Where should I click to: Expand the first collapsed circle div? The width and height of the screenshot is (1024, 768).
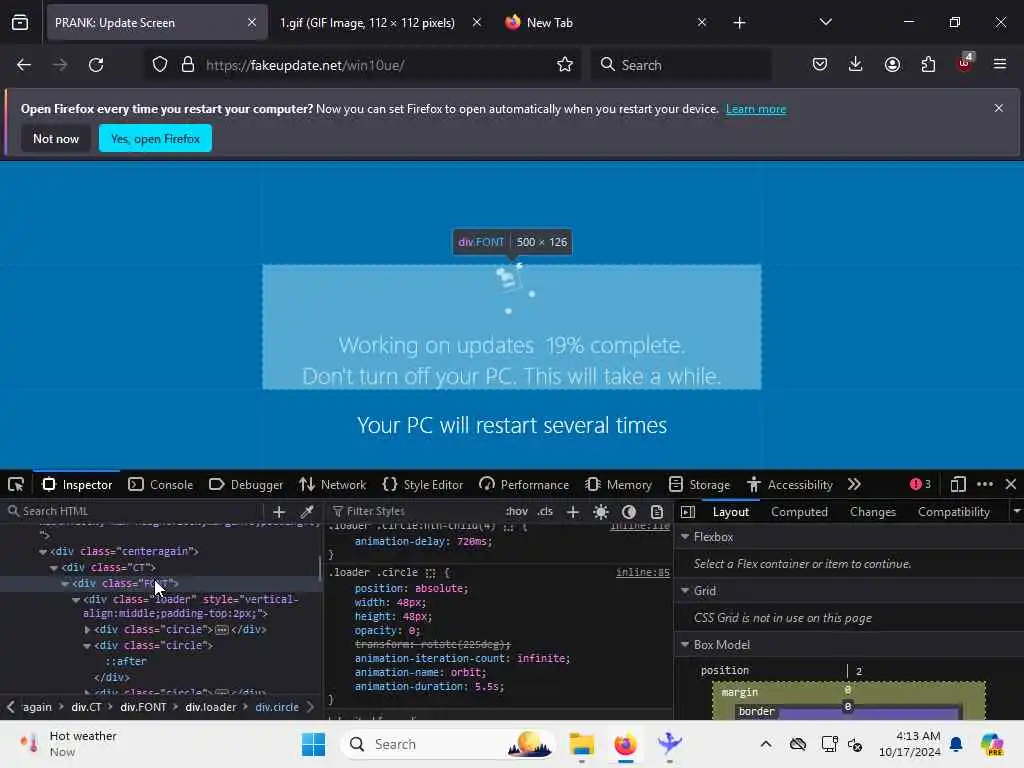point(88,630)
